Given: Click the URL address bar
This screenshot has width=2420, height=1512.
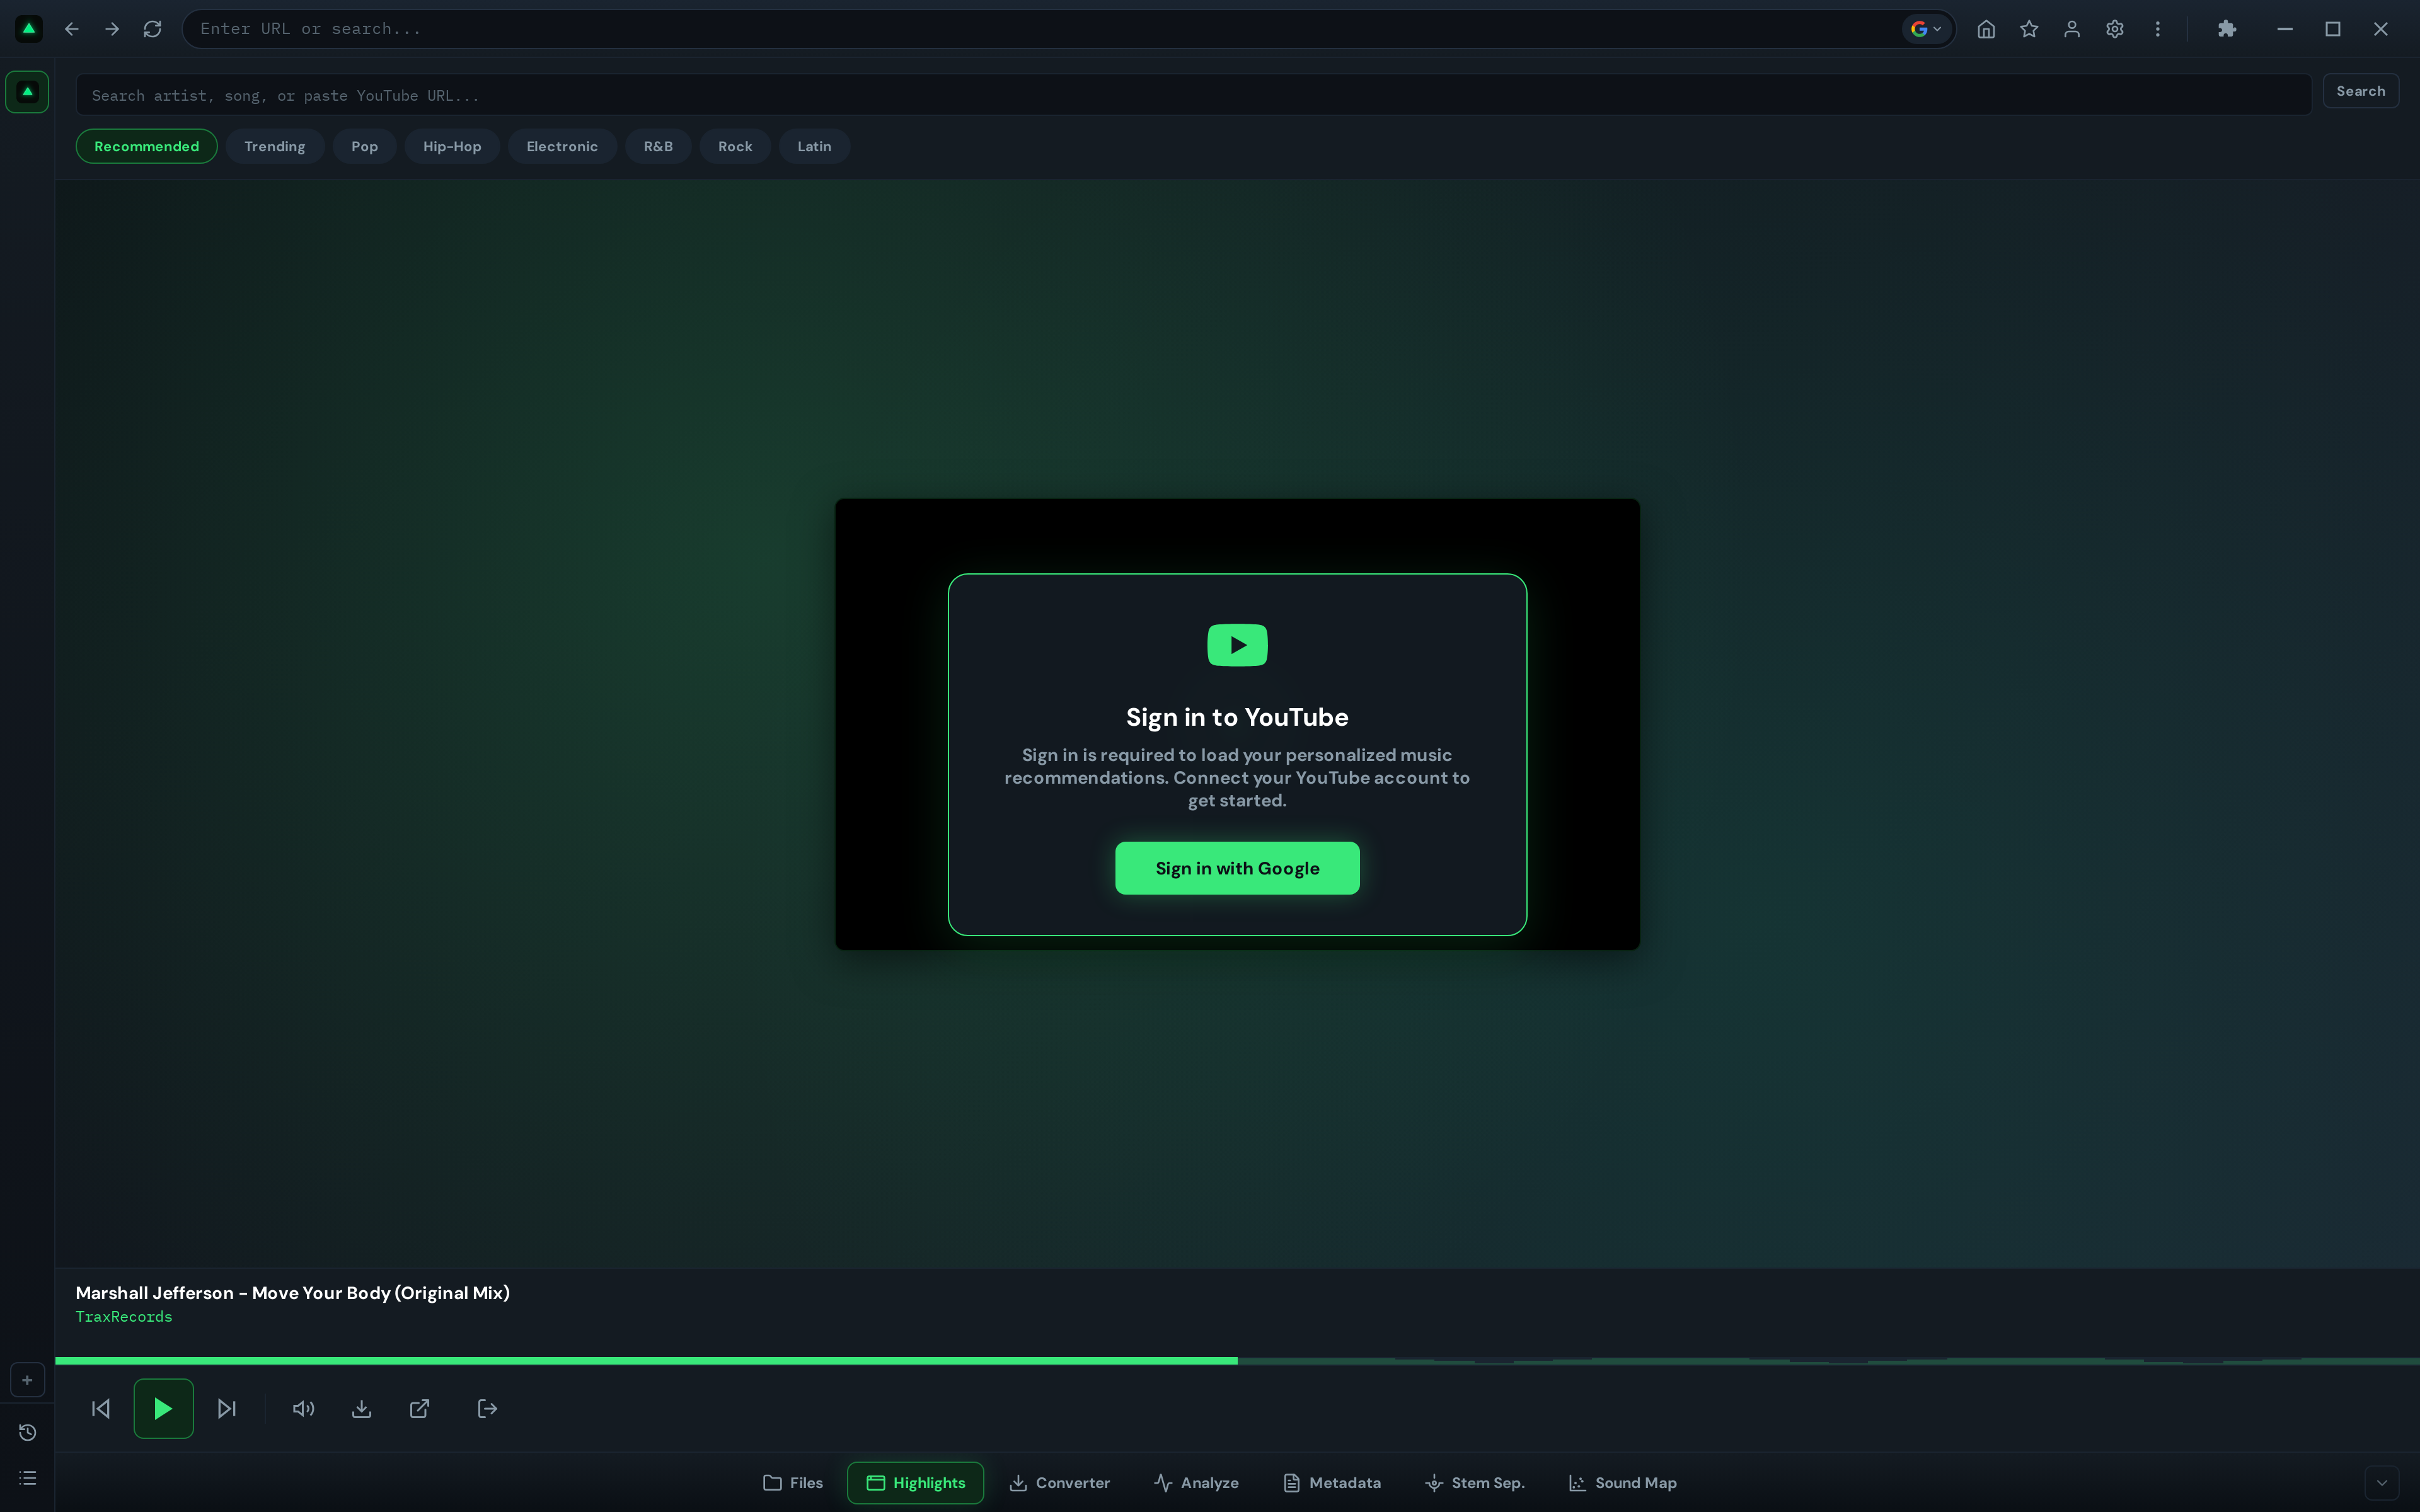Looking at the screenshot, I should coord(1040,29).
